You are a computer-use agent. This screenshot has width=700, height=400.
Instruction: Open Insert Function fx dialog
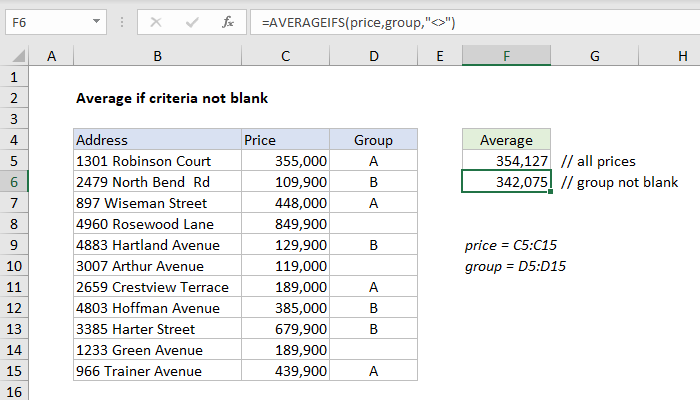tap(228, 21)
